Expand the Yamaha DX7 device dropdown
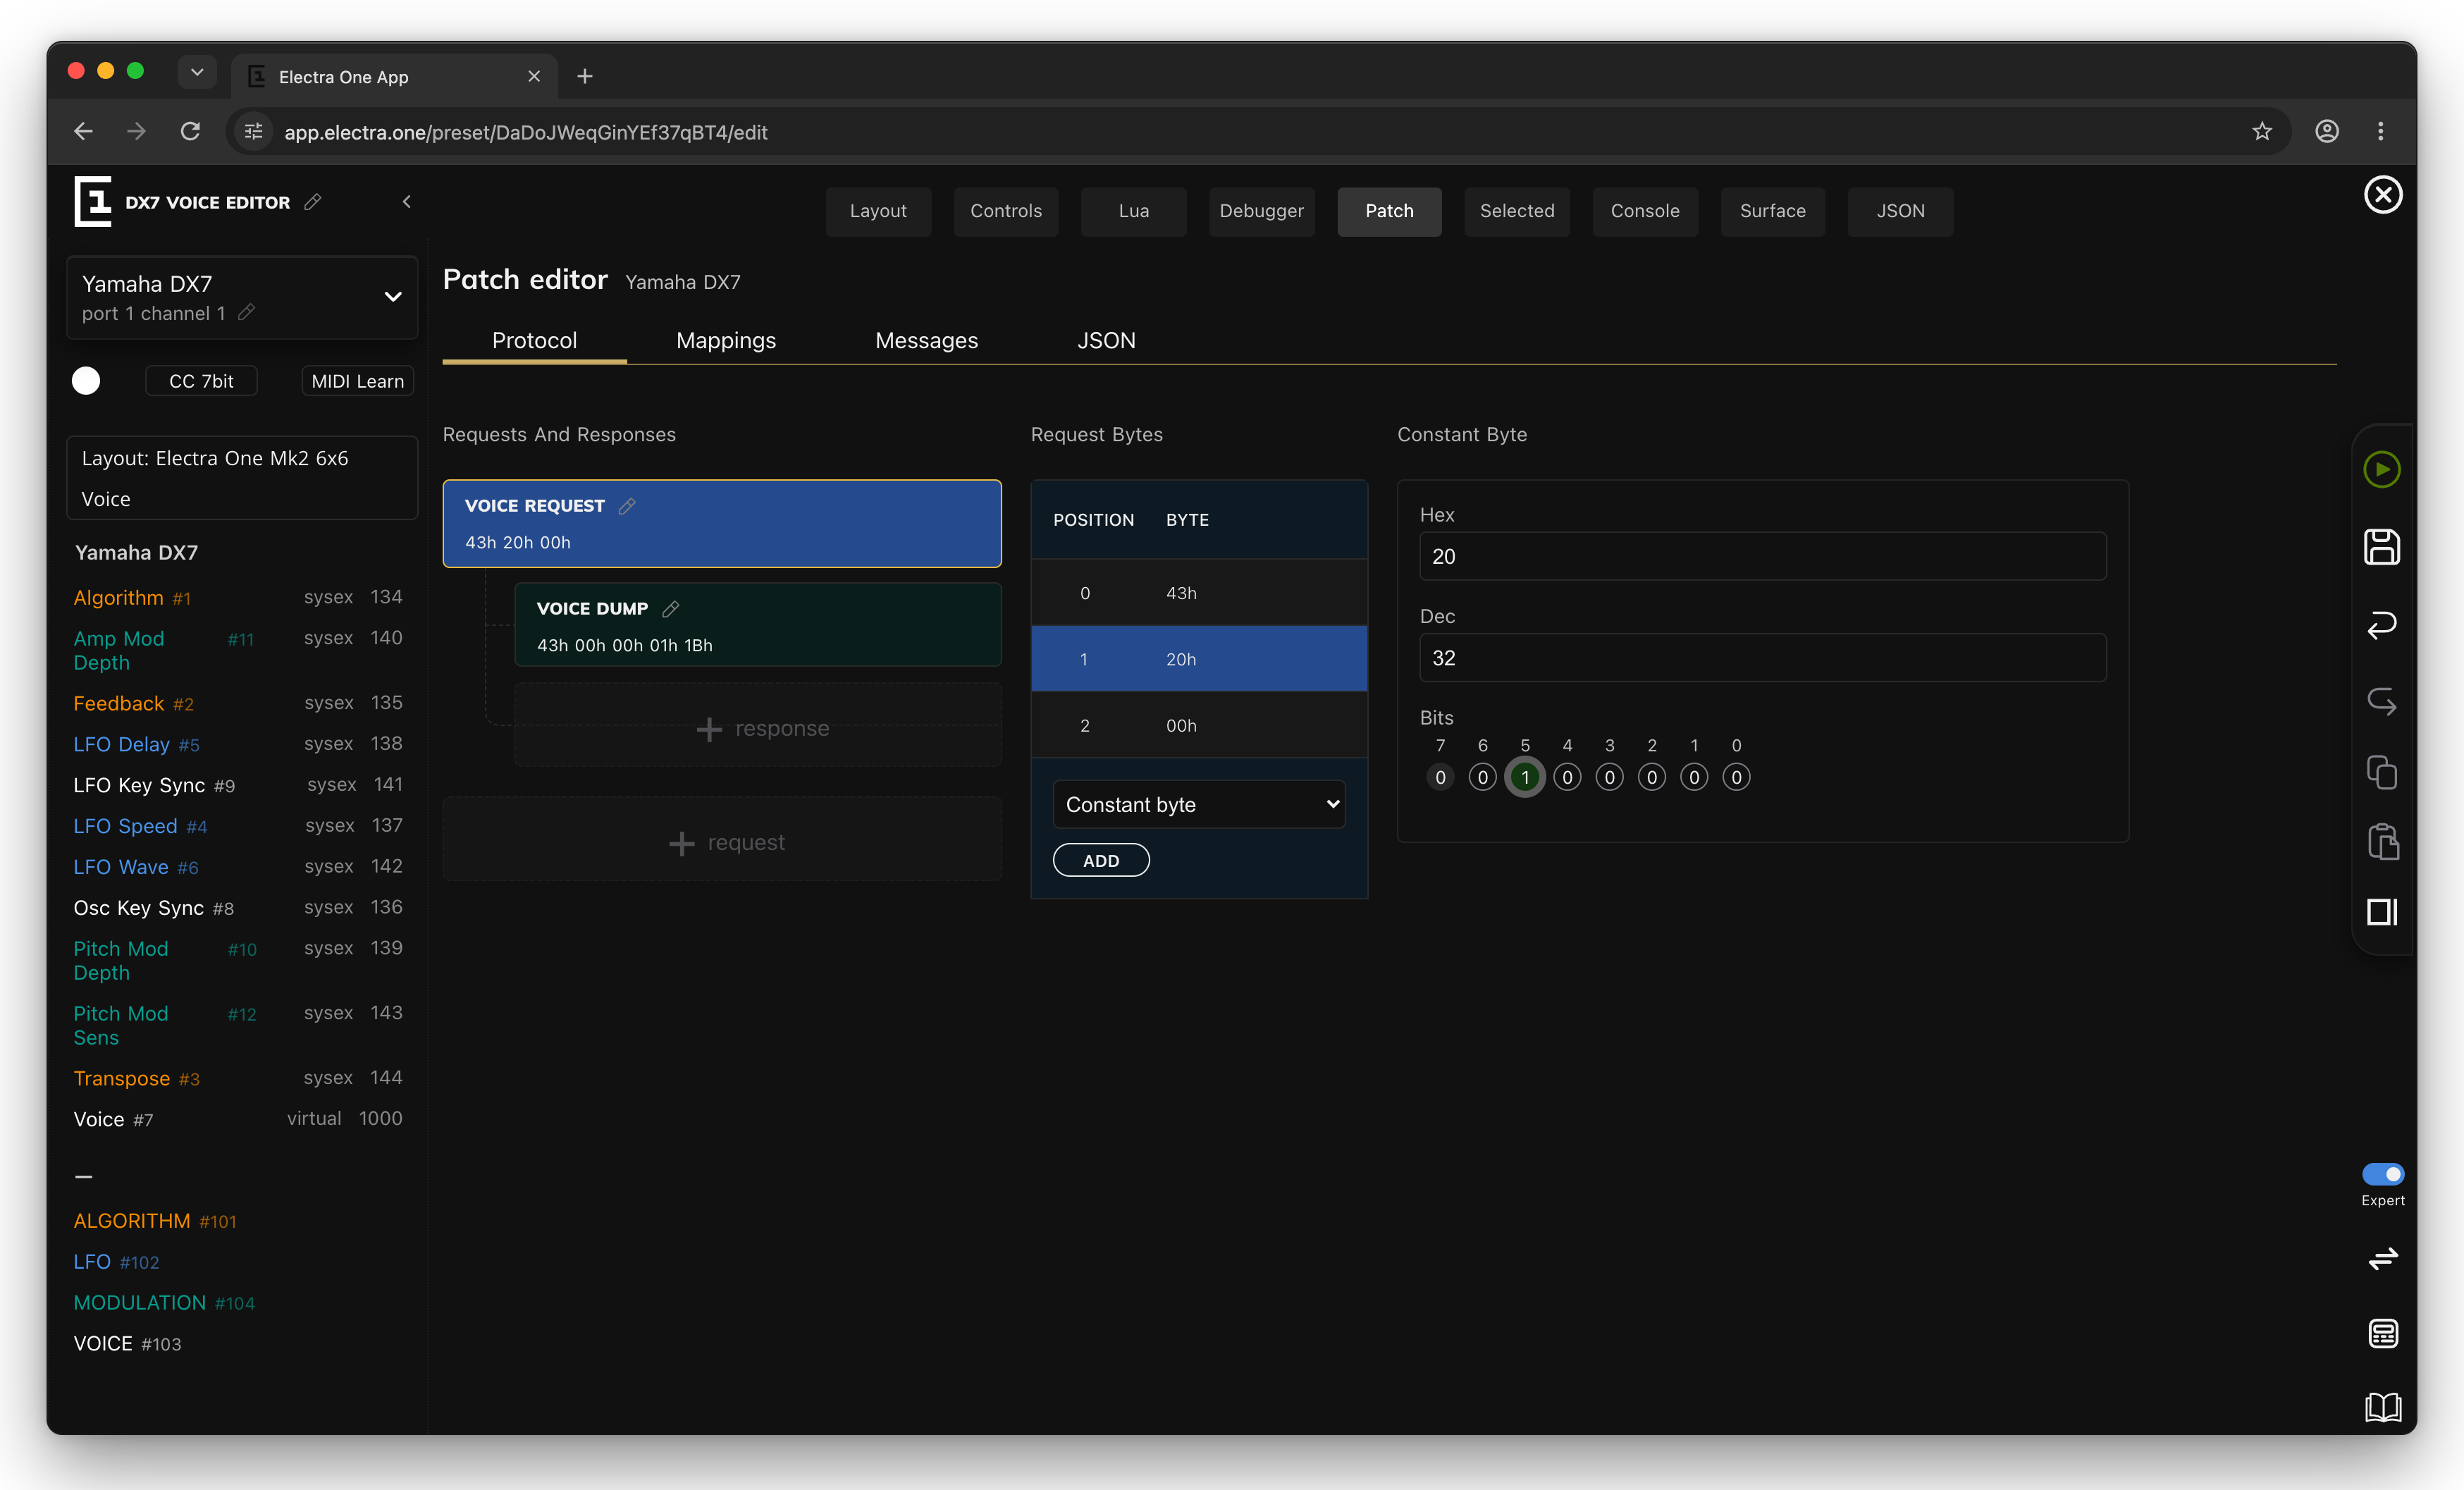This screenshot has width=2464, height=1490. coord(393,297)
